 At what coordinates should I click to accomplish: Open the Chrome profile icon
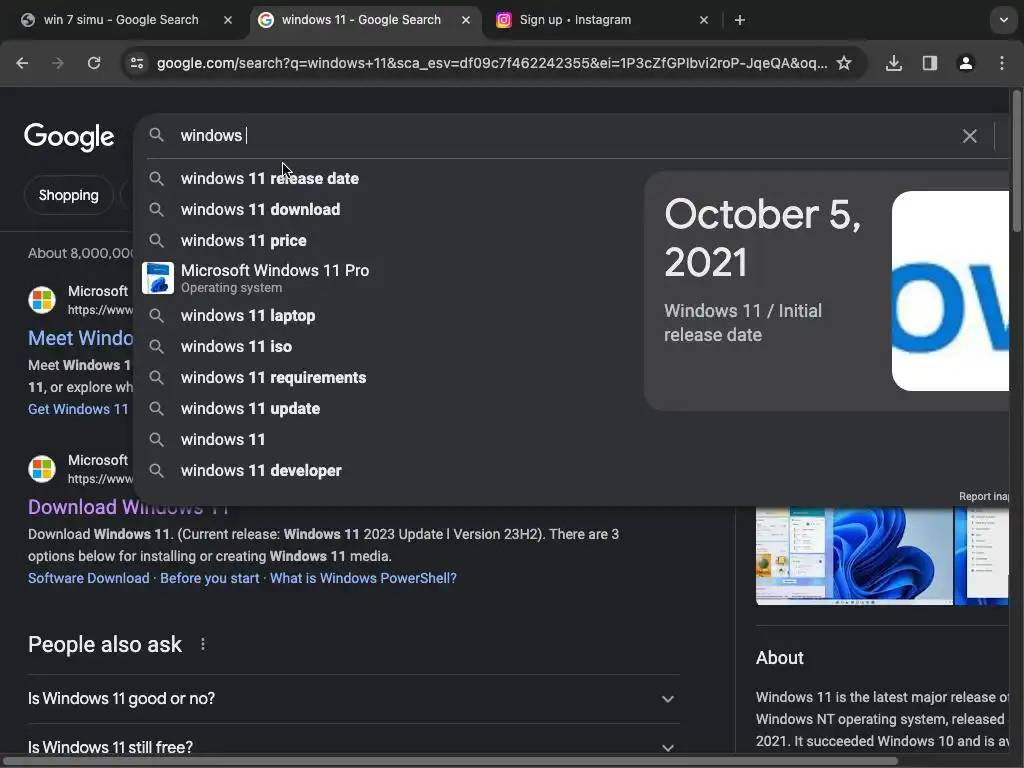click(x=966, y=63)
